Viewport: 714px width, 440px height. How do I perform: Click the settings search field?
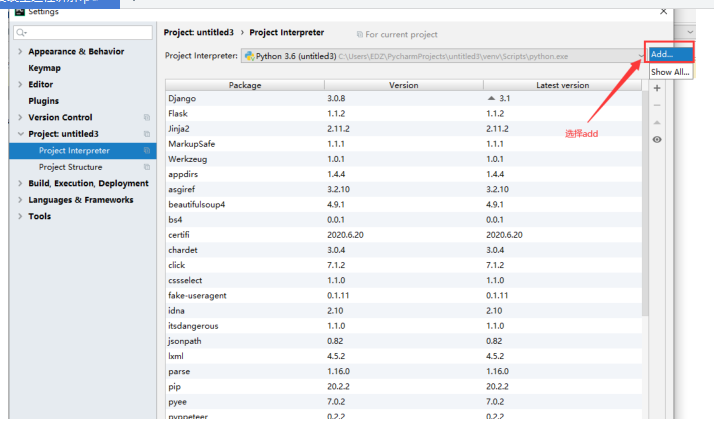point(83,33)
